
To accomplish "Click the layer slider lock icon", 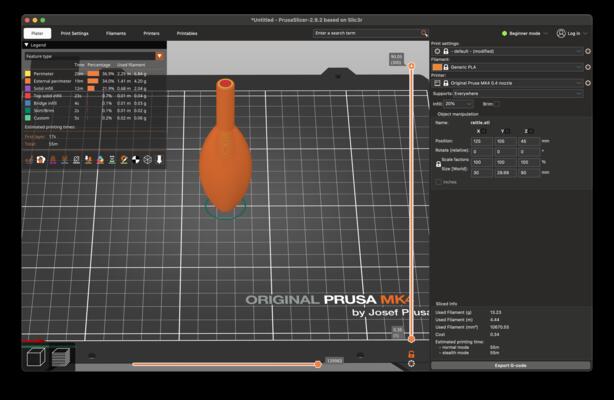I will click(411, 354).
